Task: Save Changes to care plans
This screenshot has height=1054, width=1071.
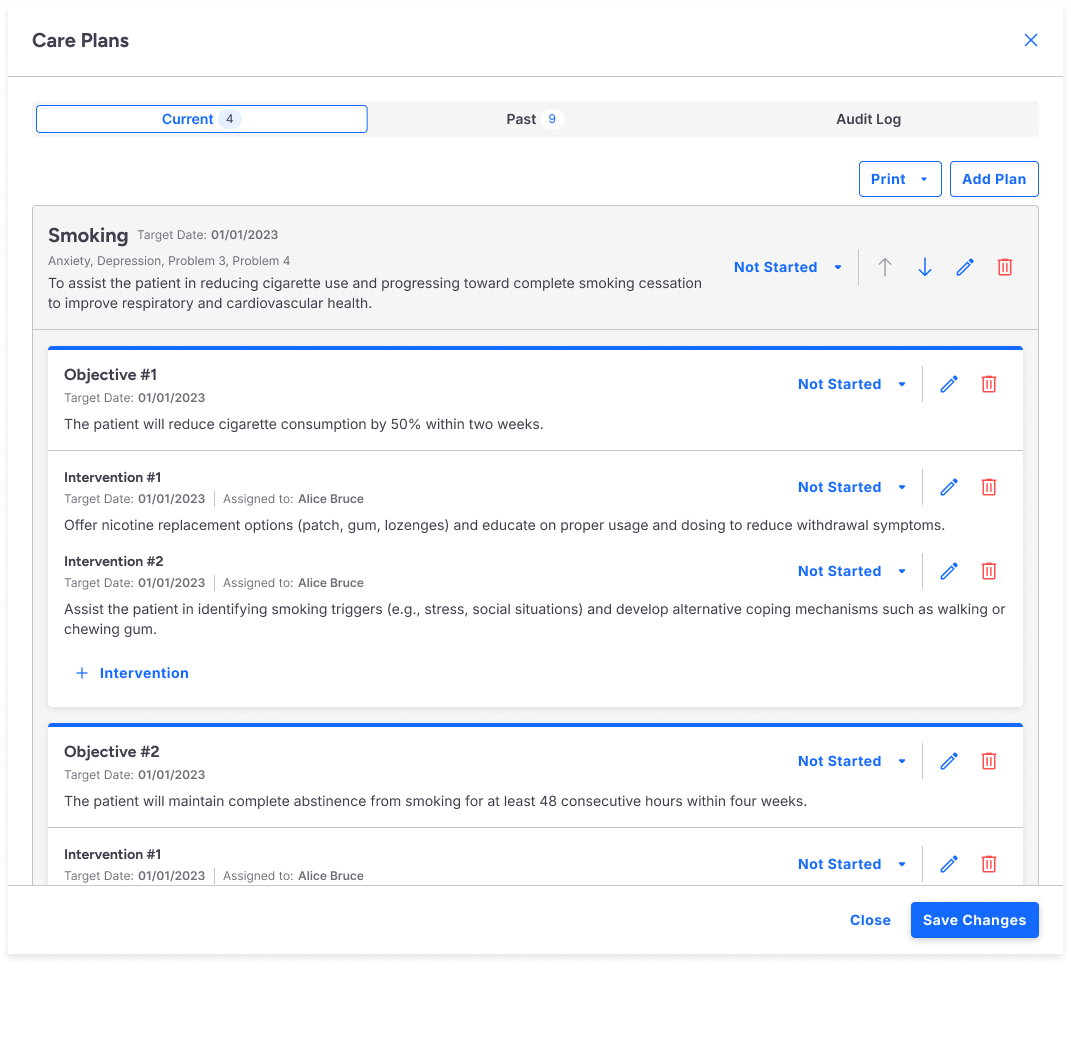Action: click(x=974, y=920)
